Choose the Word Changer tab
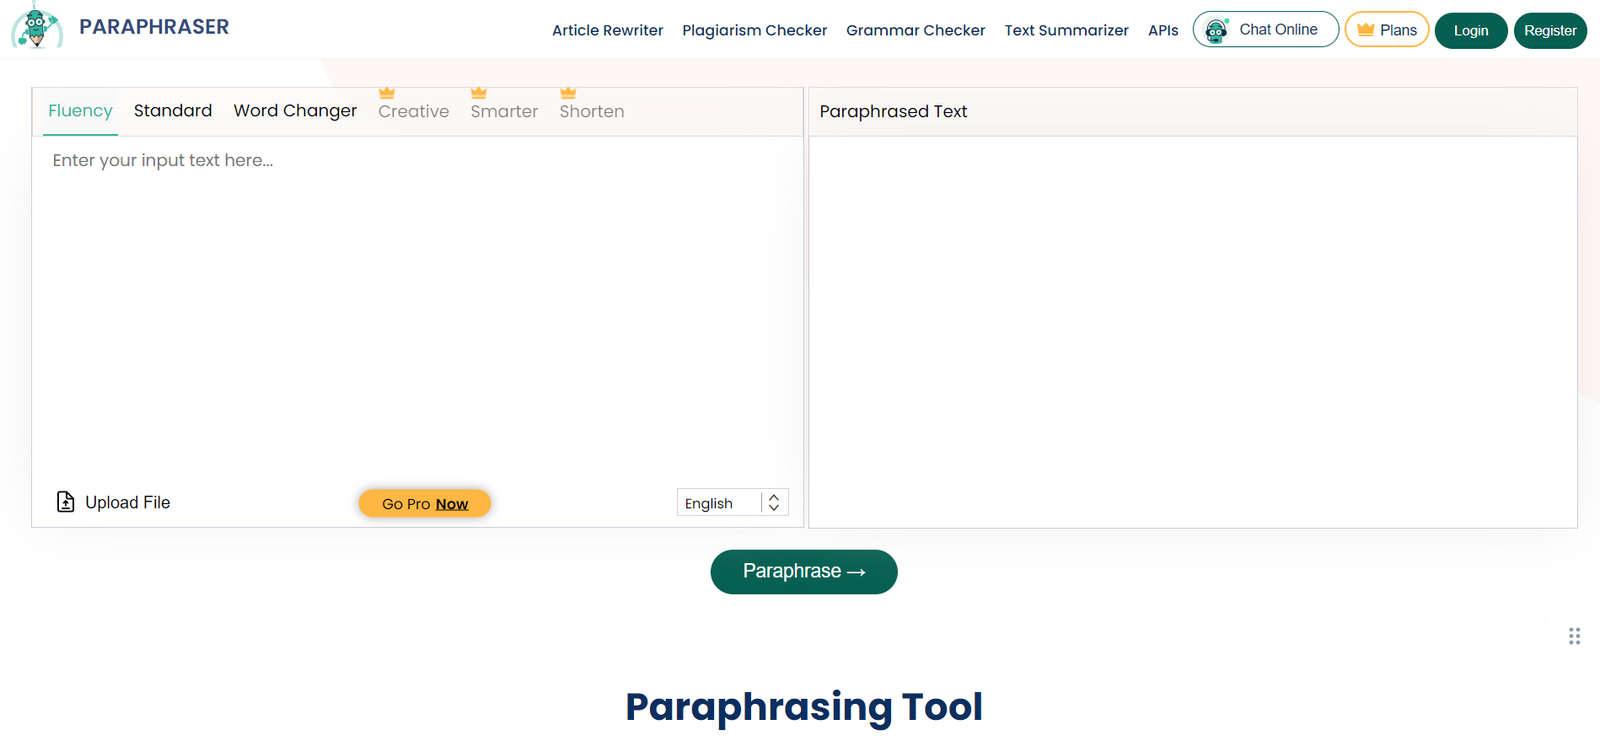 pyautogui.click(x=295, y=111)
